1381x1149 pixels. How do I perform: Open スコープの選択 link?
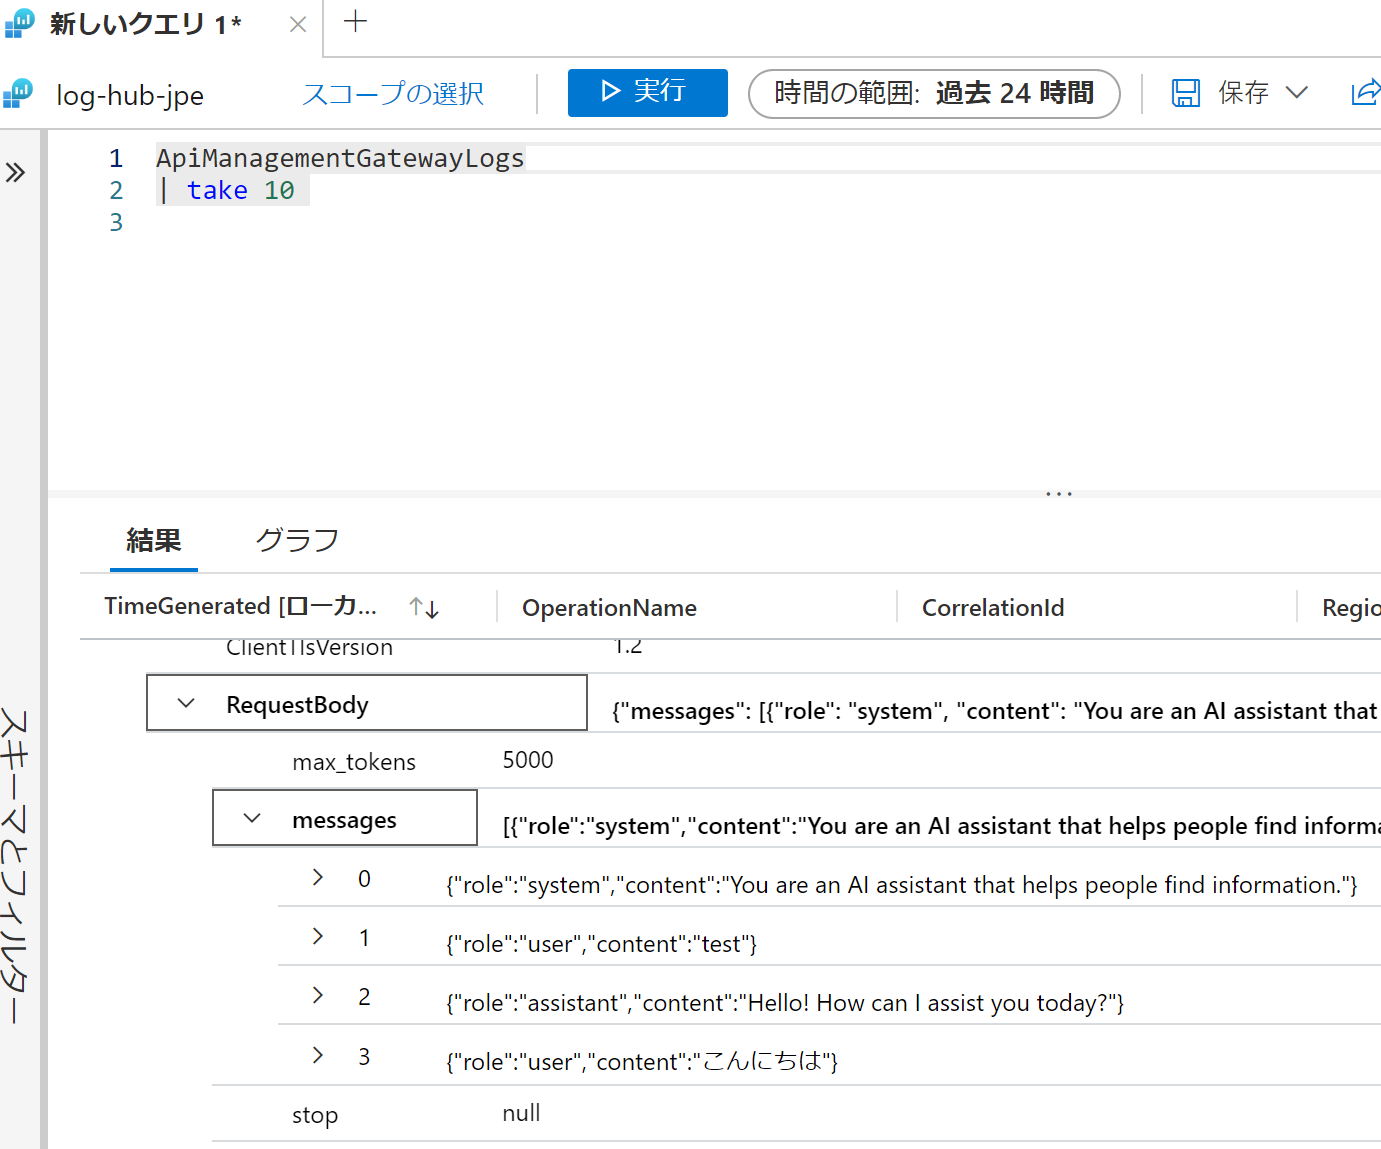pyautogui.click(x=393, y=94)
